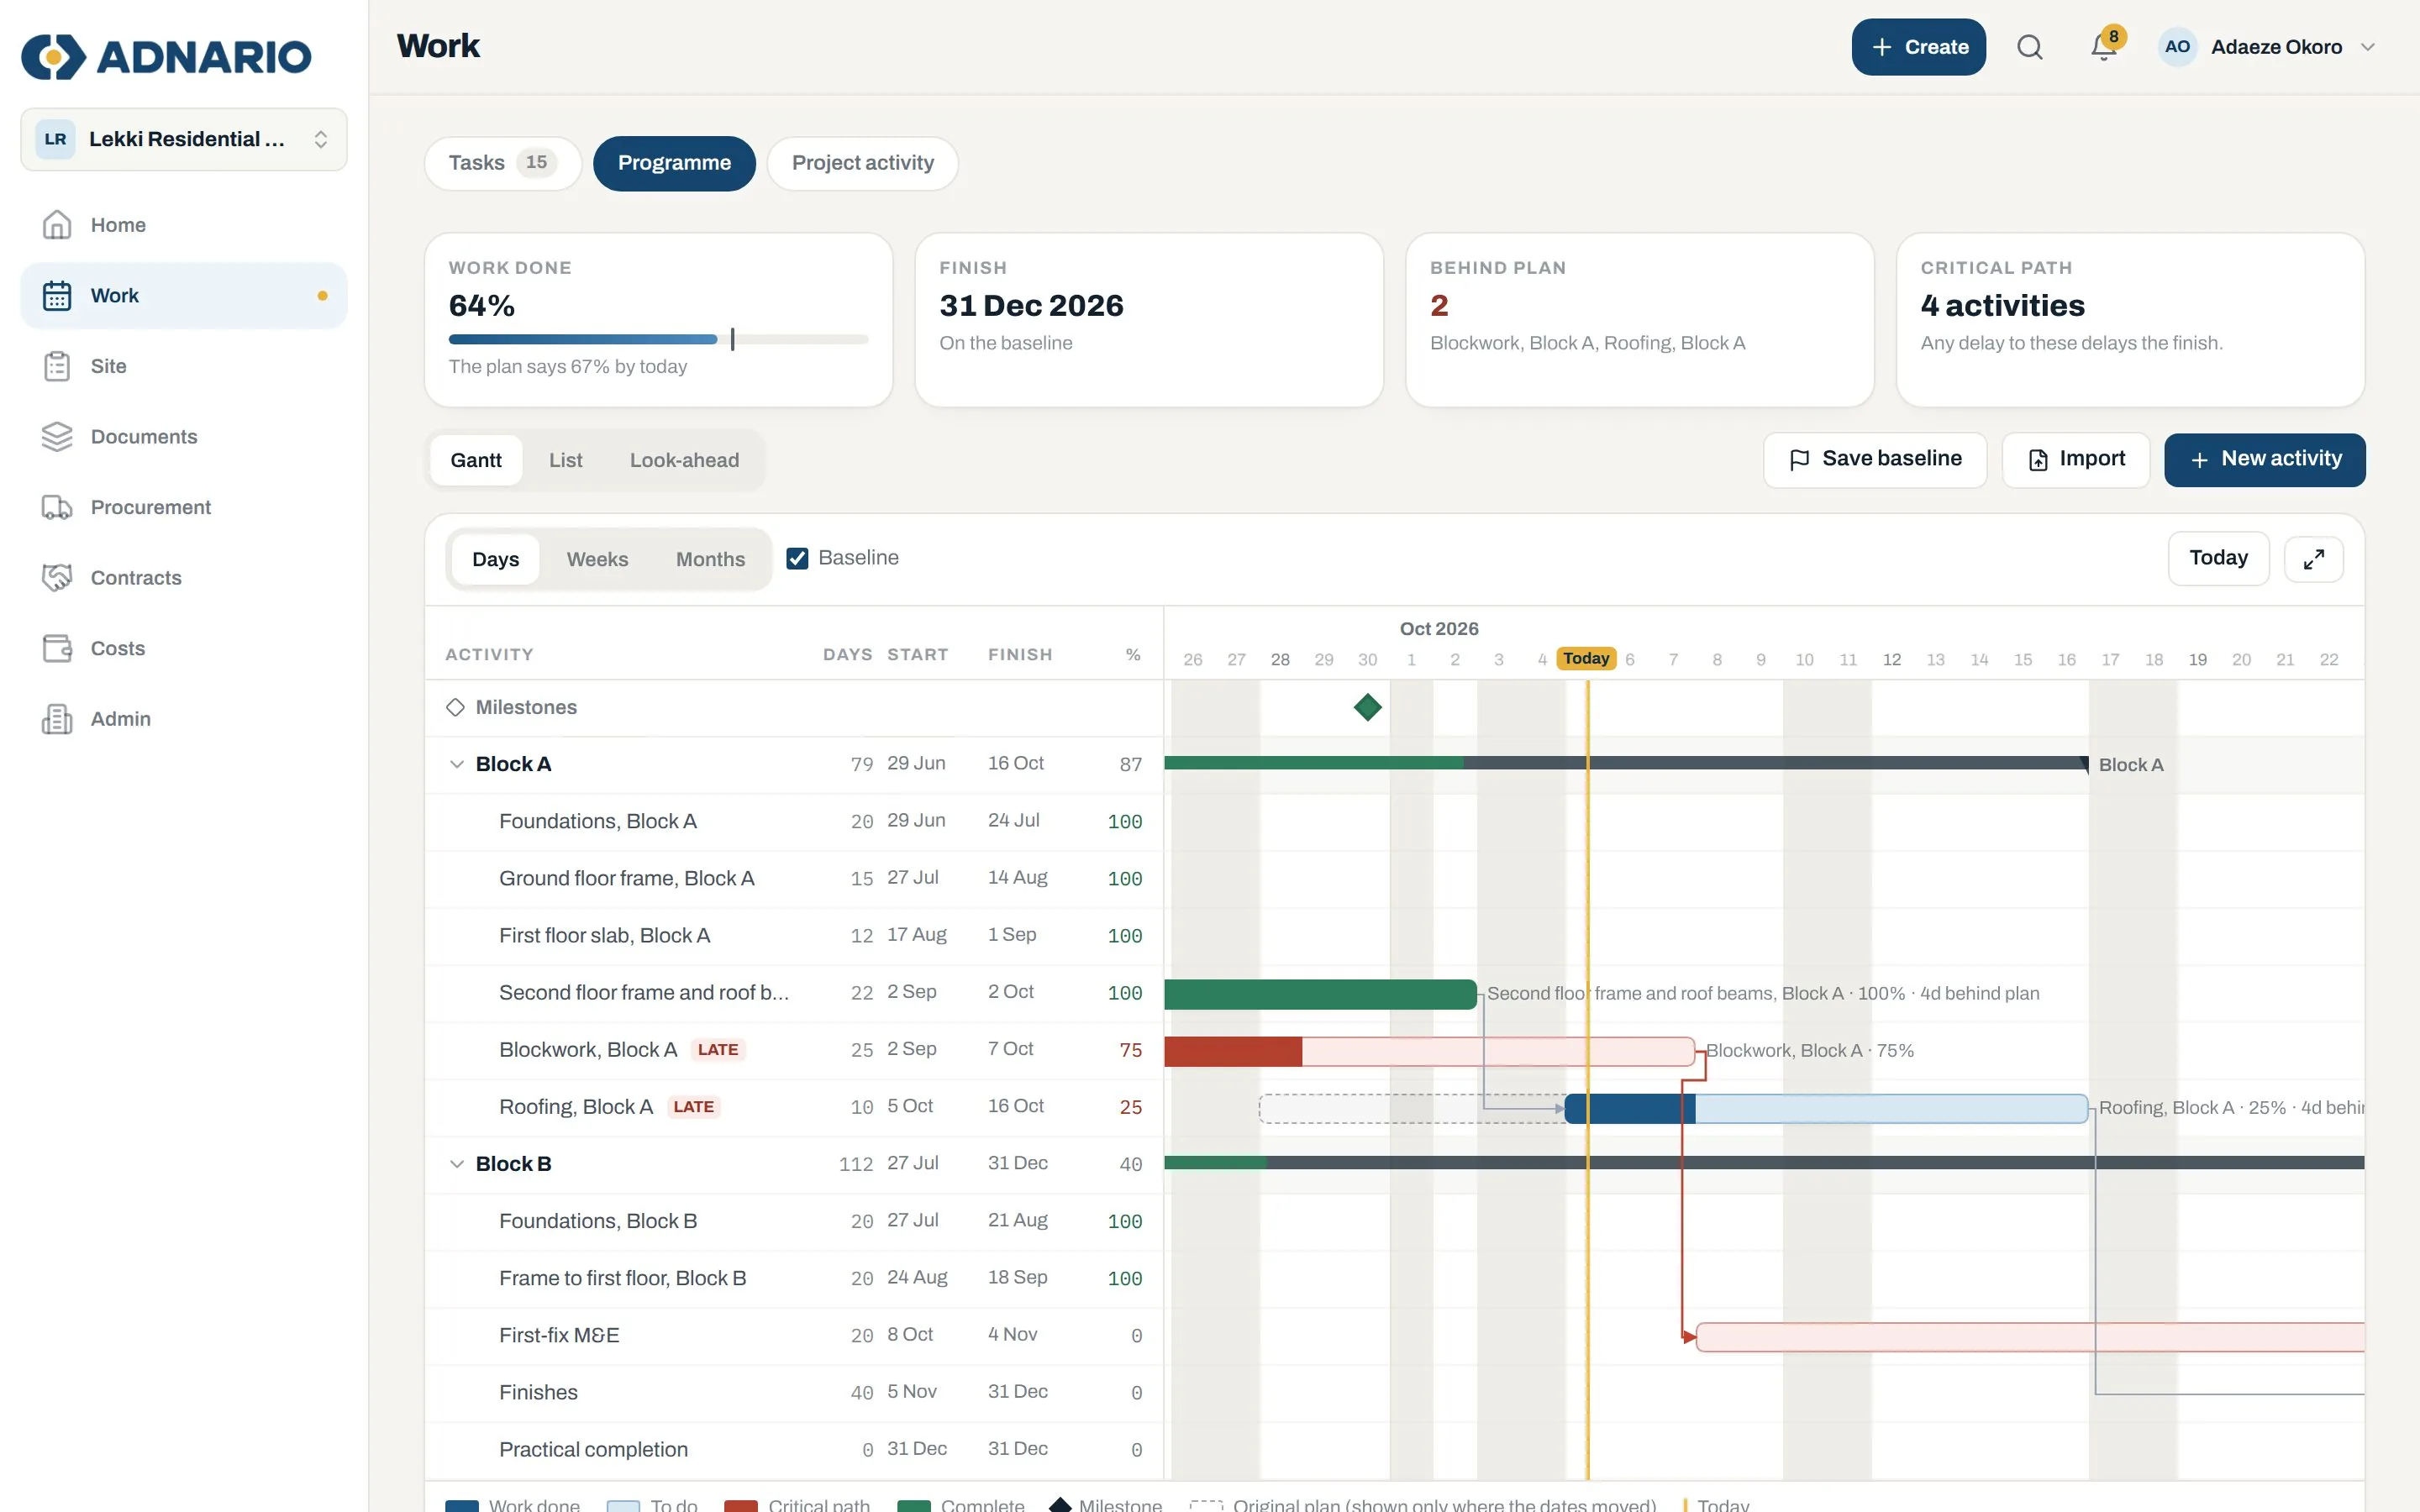The image size is (2420, 1512).
Task: Collapse the Block B group
Action: coord(456,1164)
